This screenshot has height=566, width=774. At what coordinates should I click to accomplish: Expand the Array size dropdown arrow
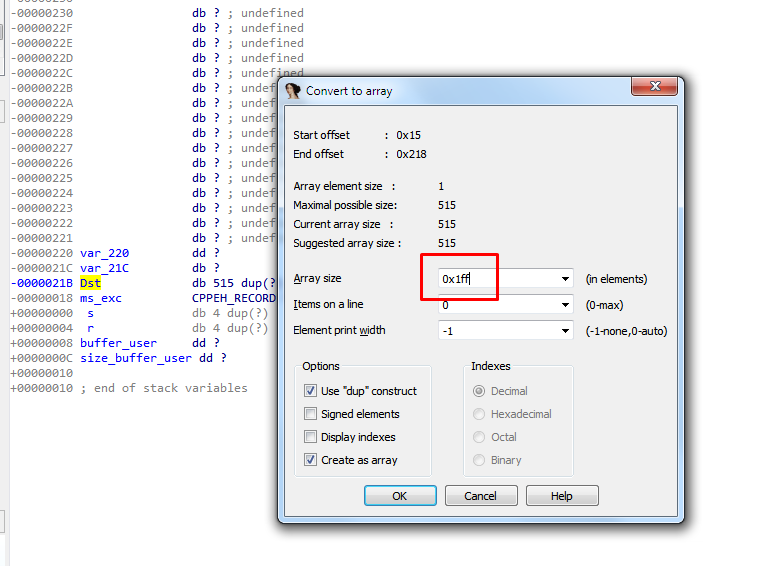point(565,280)
